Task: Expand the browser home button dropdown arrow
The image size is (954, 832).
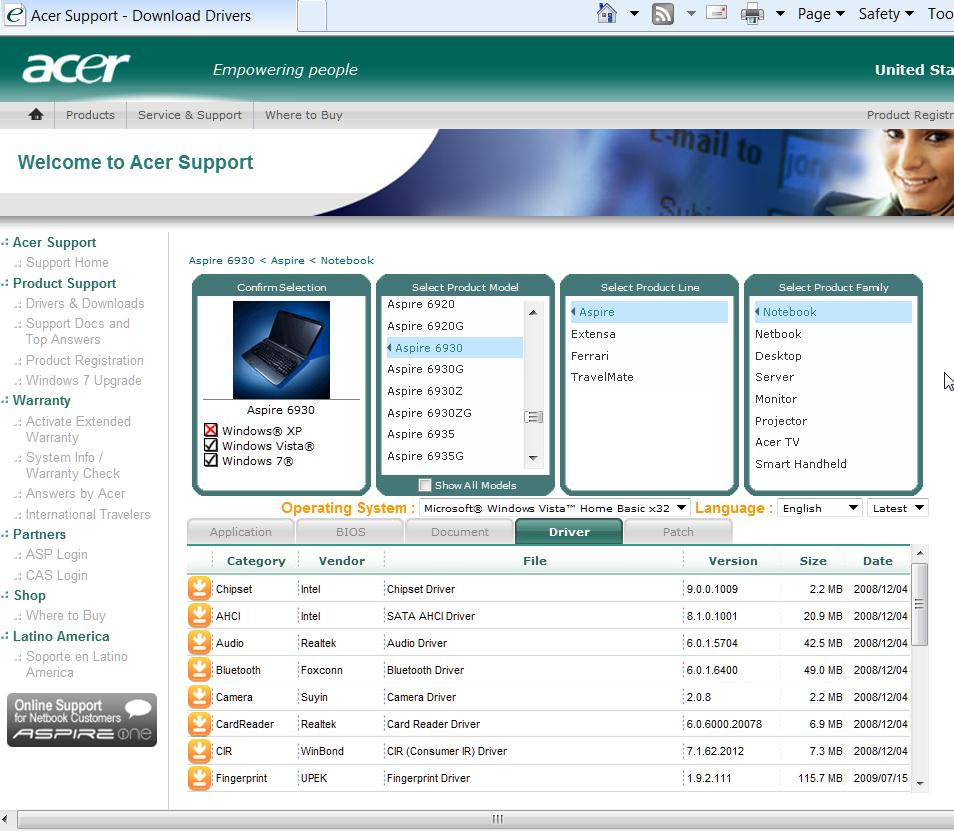Action: coord(634,13)
